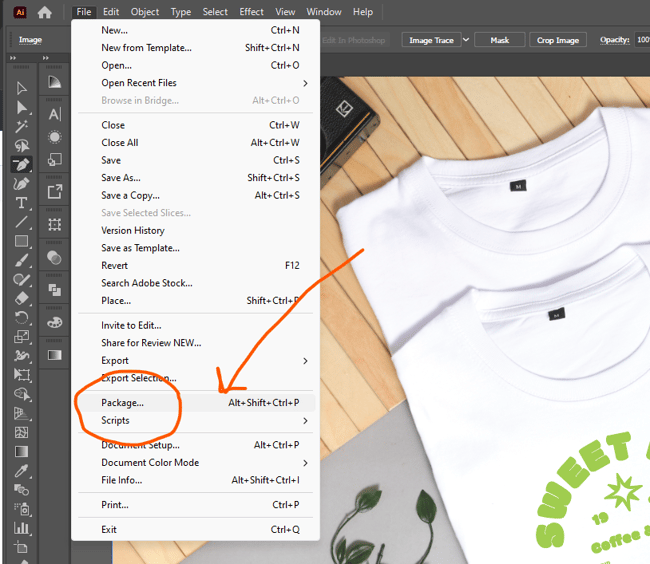The height and width of the screenshot is (564, 650).
Task: Select the Artboard tool
Action: (22, 547)
